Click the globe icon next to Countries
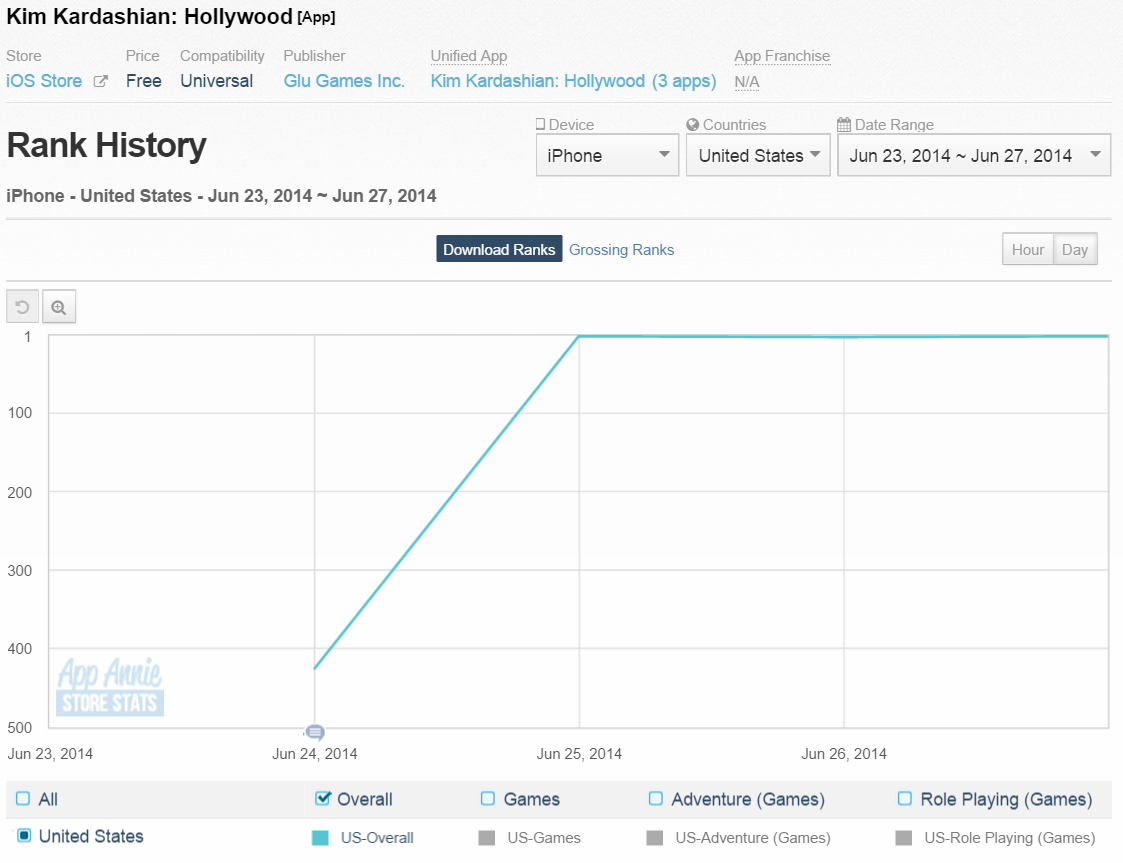The image size is (1123, 863). [x=693, y=125]
